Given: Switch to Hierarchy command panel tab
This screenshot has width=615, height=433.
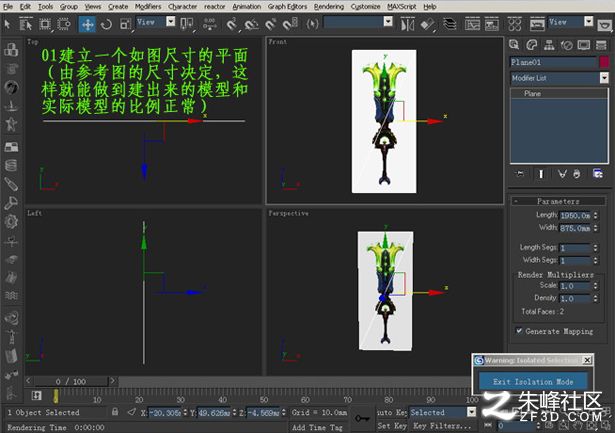Looking at the screenshot, I should pyautogui.click(x=549, y=45).
